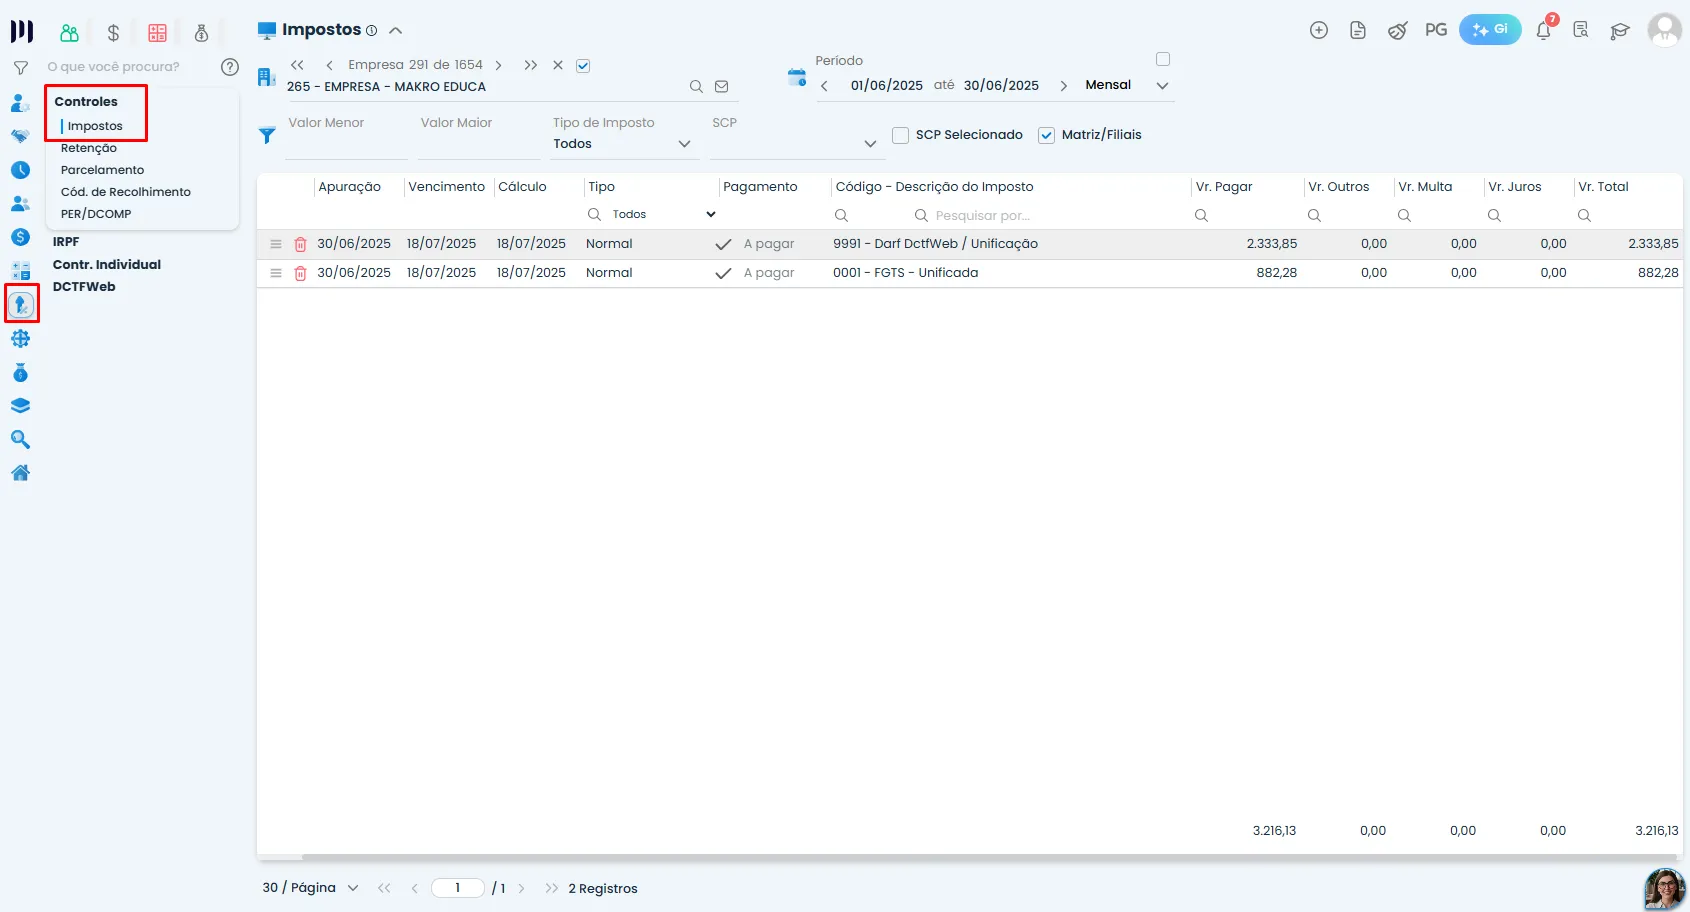Open the Tipo column Todos filter dropdown

click(x=663, y=214)
